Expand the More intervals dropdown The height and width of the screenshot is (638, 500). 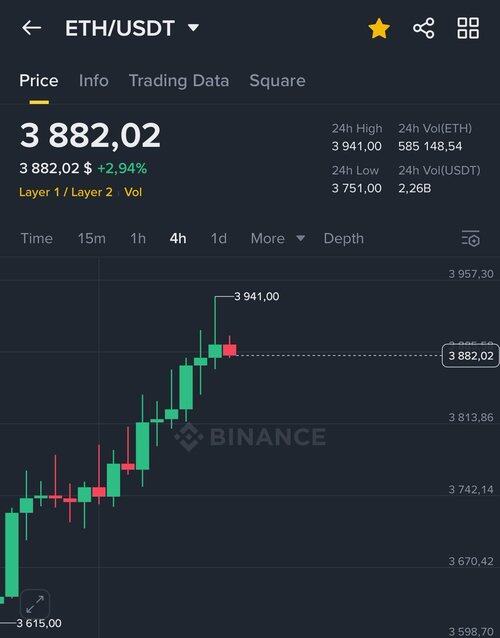tap(278, 238)
